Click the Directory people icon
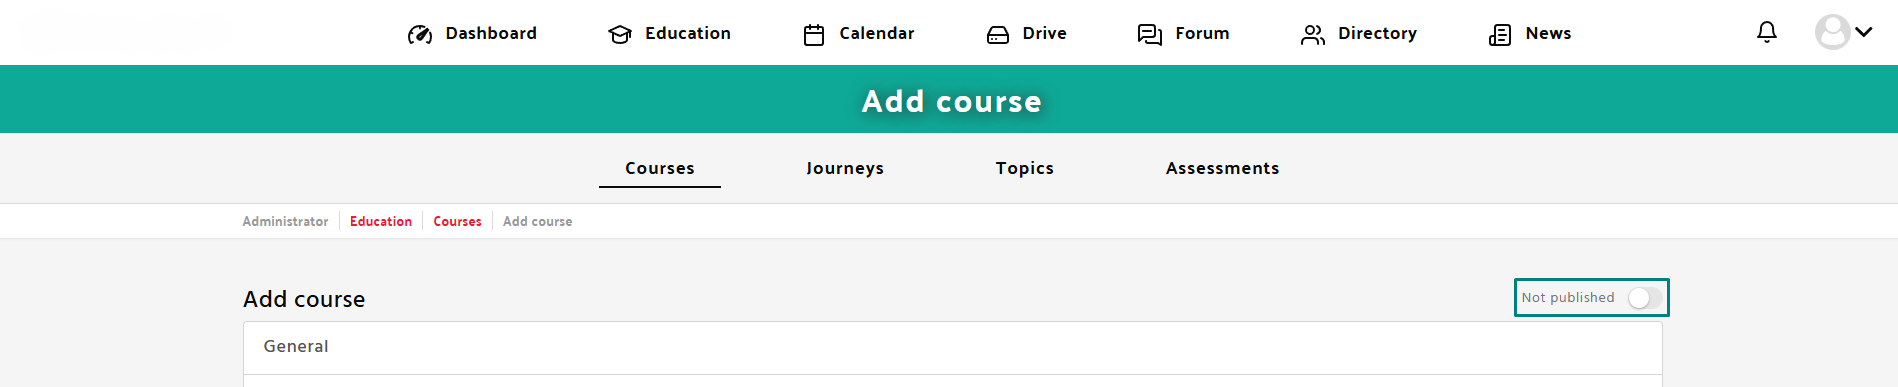 (1313, 35)
